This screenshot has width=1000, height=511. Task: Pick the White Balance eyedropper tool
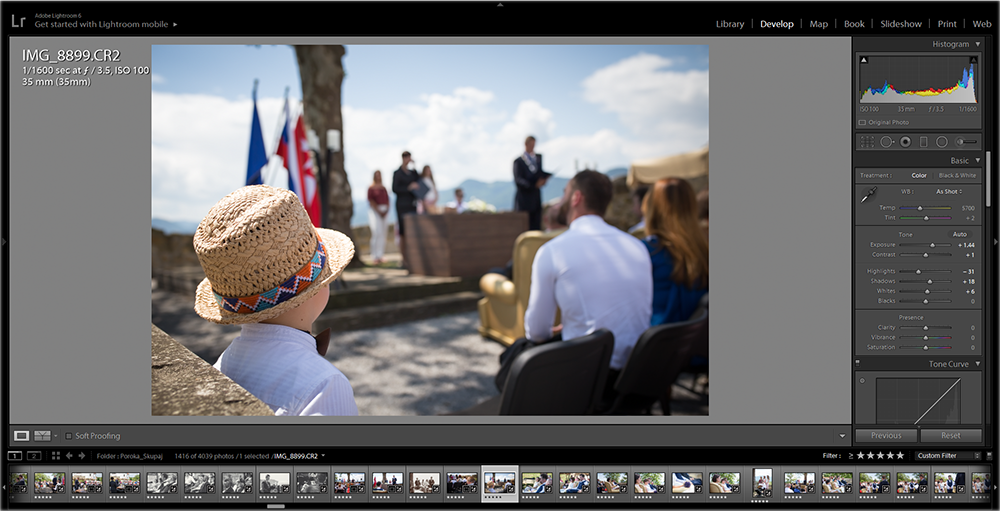869,195
